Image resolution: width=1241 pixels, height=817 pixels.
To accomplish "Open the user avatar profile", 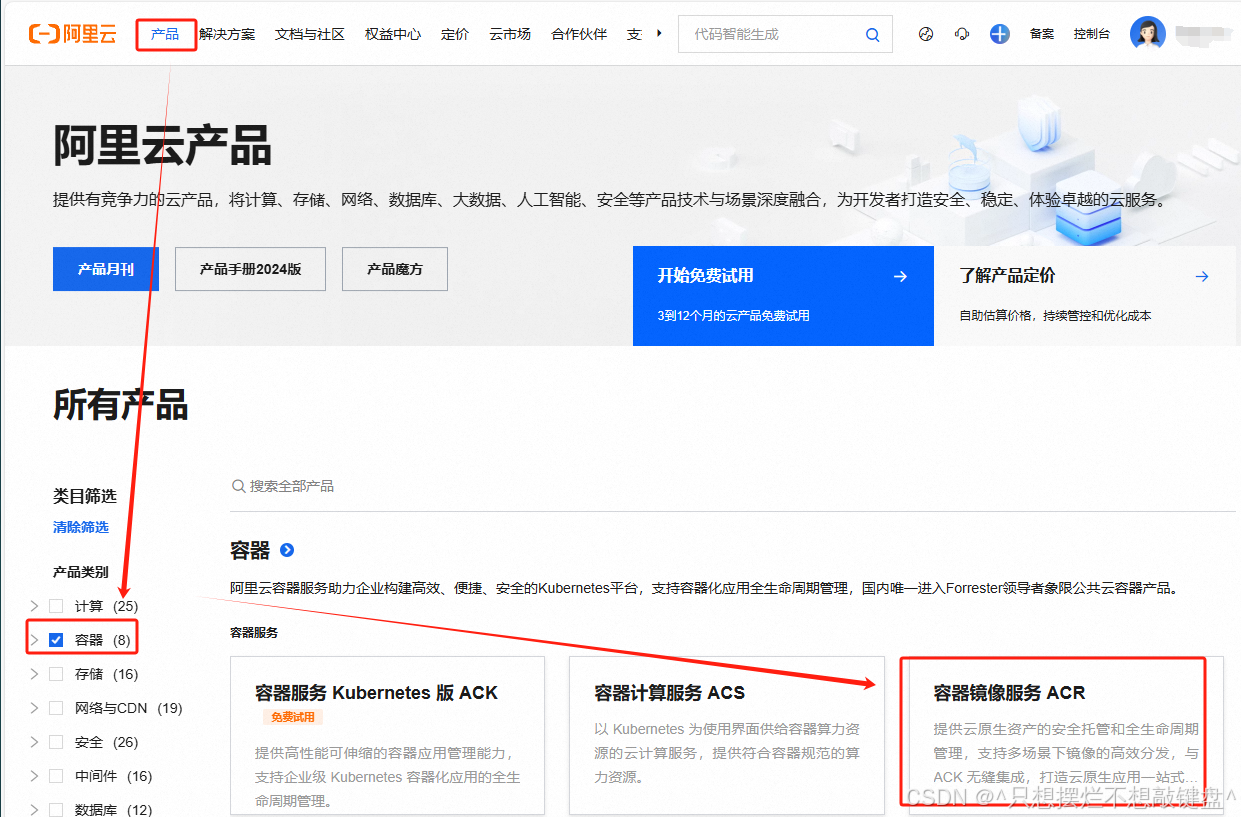I will coord(1147,33).
